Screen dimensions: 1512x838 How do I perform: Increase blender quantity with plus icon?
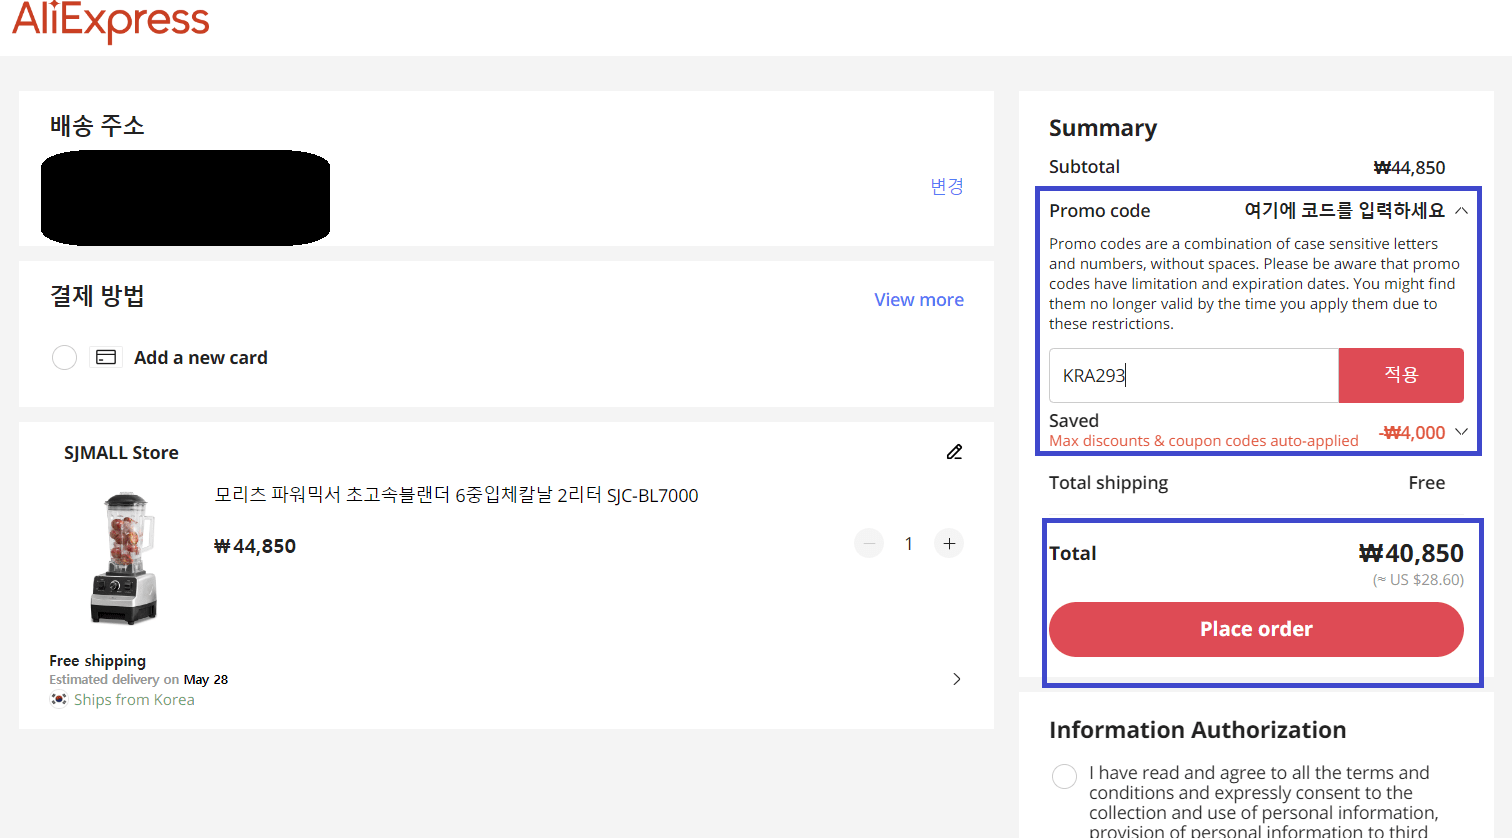948,543
